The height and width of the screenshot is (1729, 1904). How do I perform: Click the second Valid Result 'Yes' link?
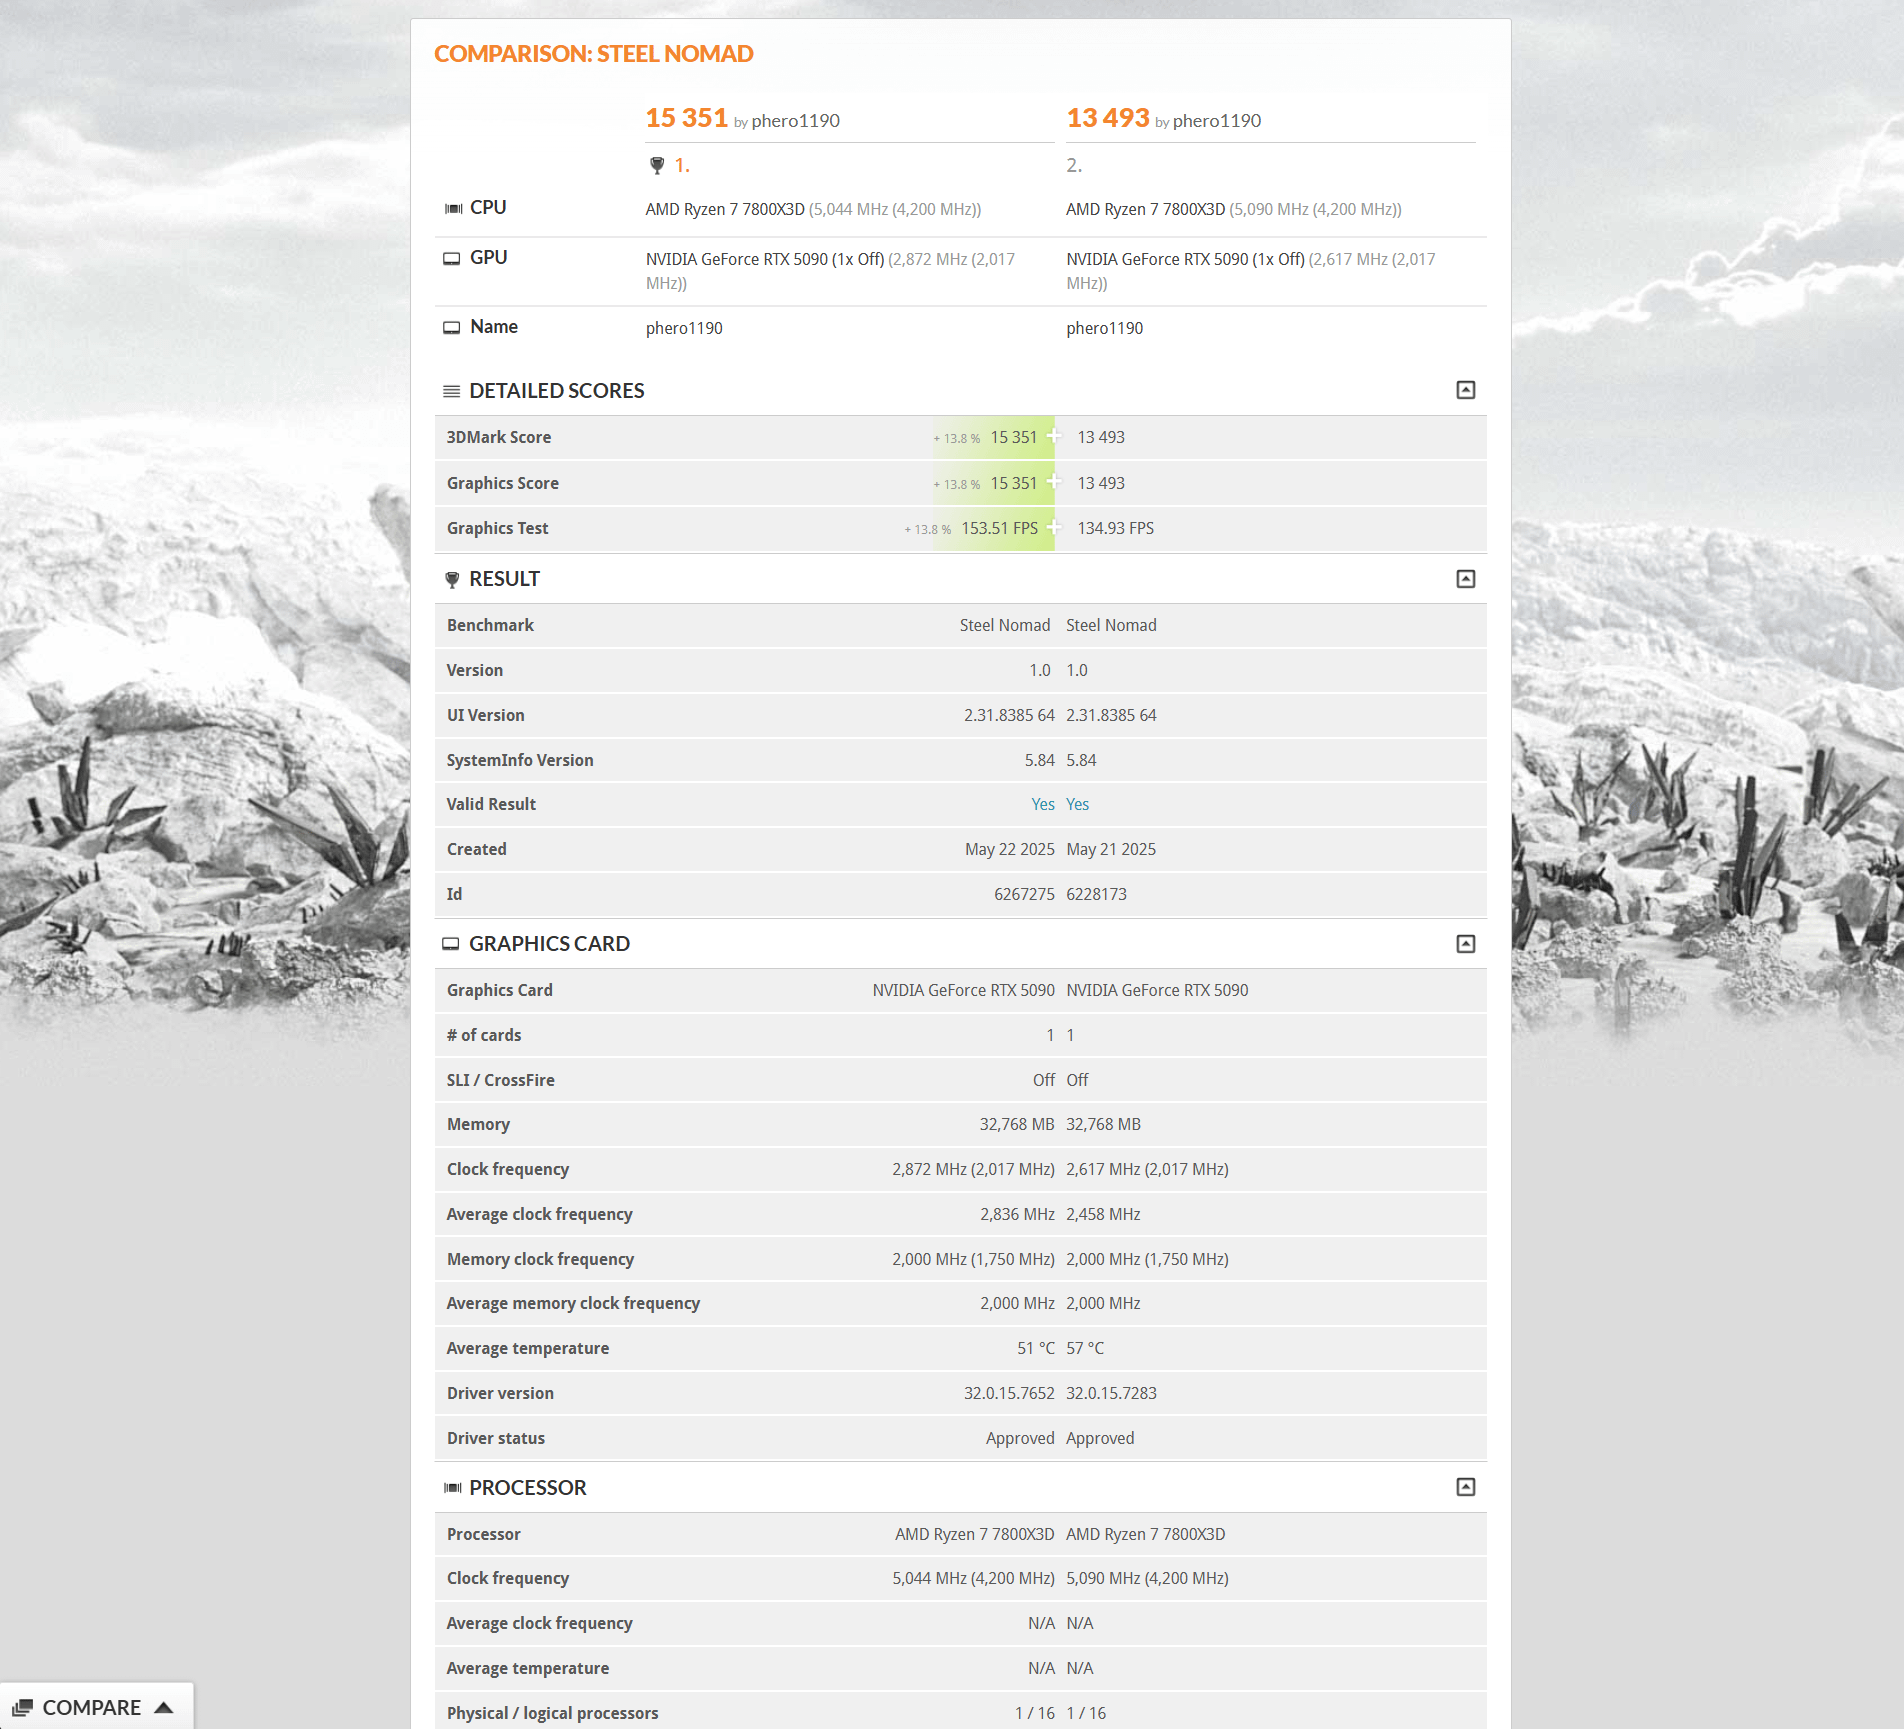click(x=1077, y=804)
